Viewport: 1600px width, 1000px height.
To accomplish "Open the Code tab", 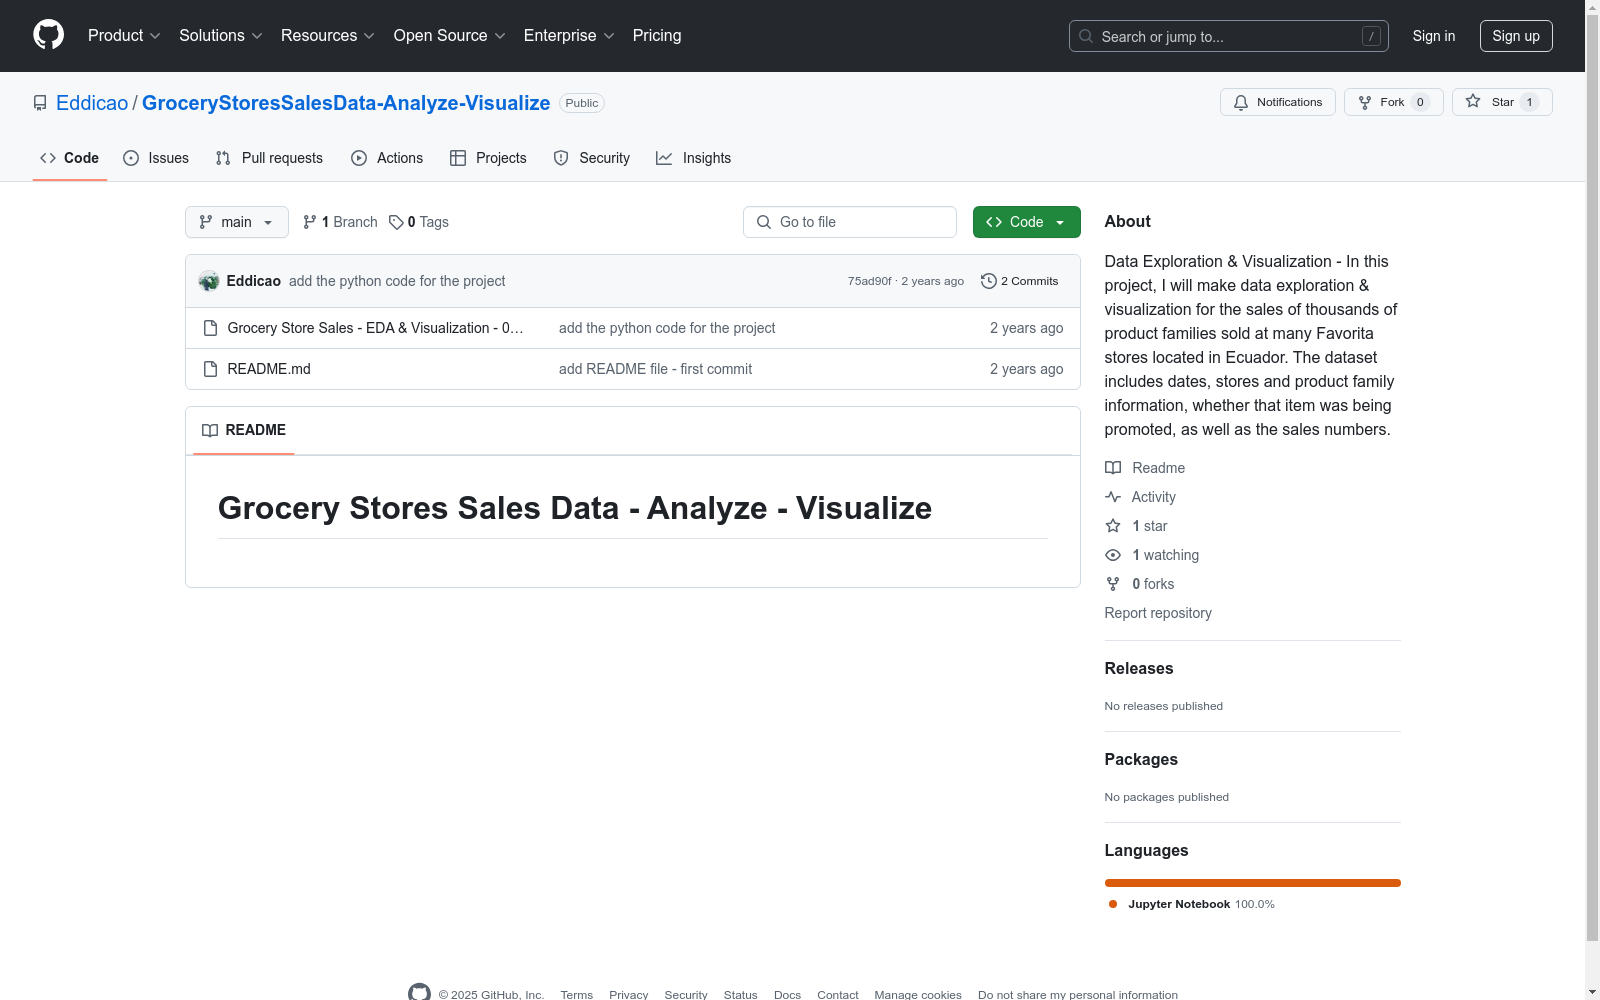I will point(70,158).
